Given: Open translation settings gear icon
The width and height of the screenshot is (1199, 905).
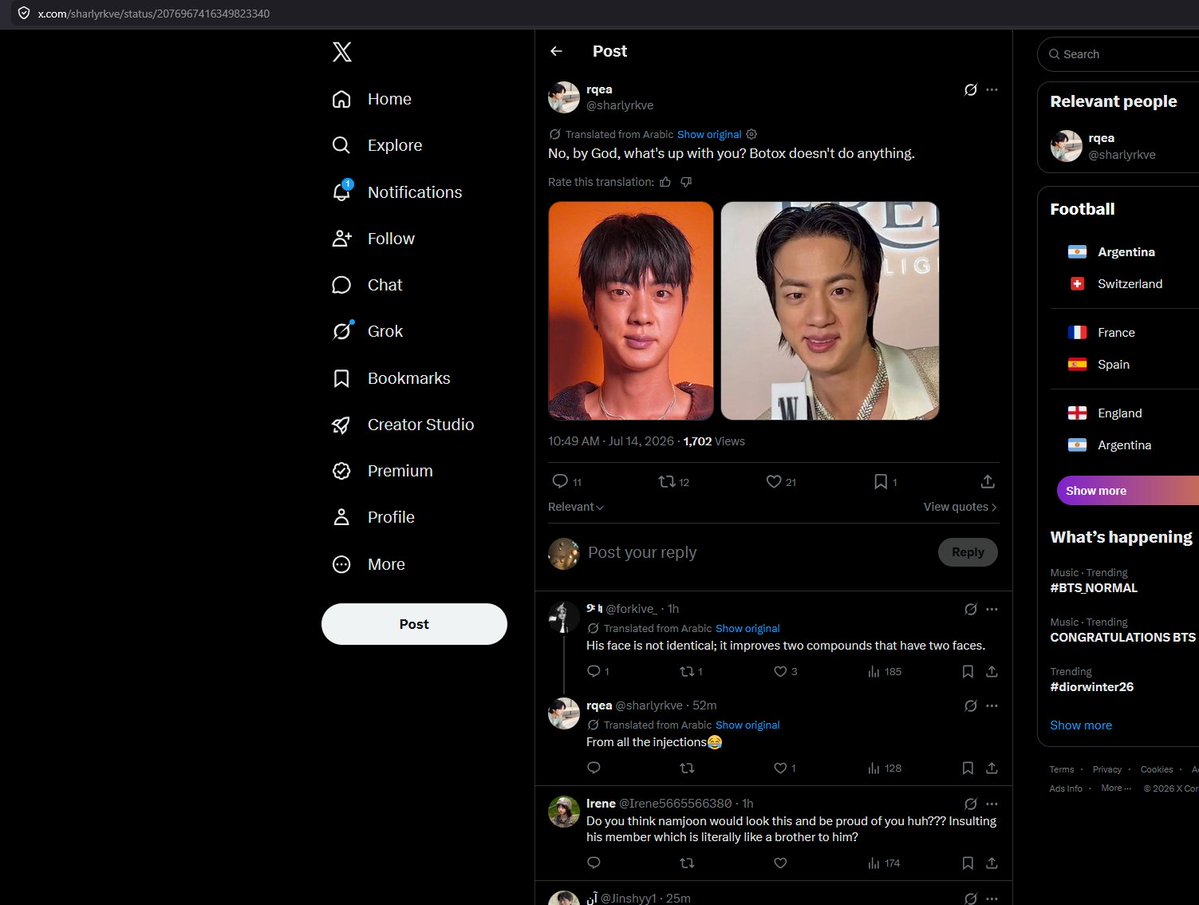Looking at the screenshot, I should (752, 135).
